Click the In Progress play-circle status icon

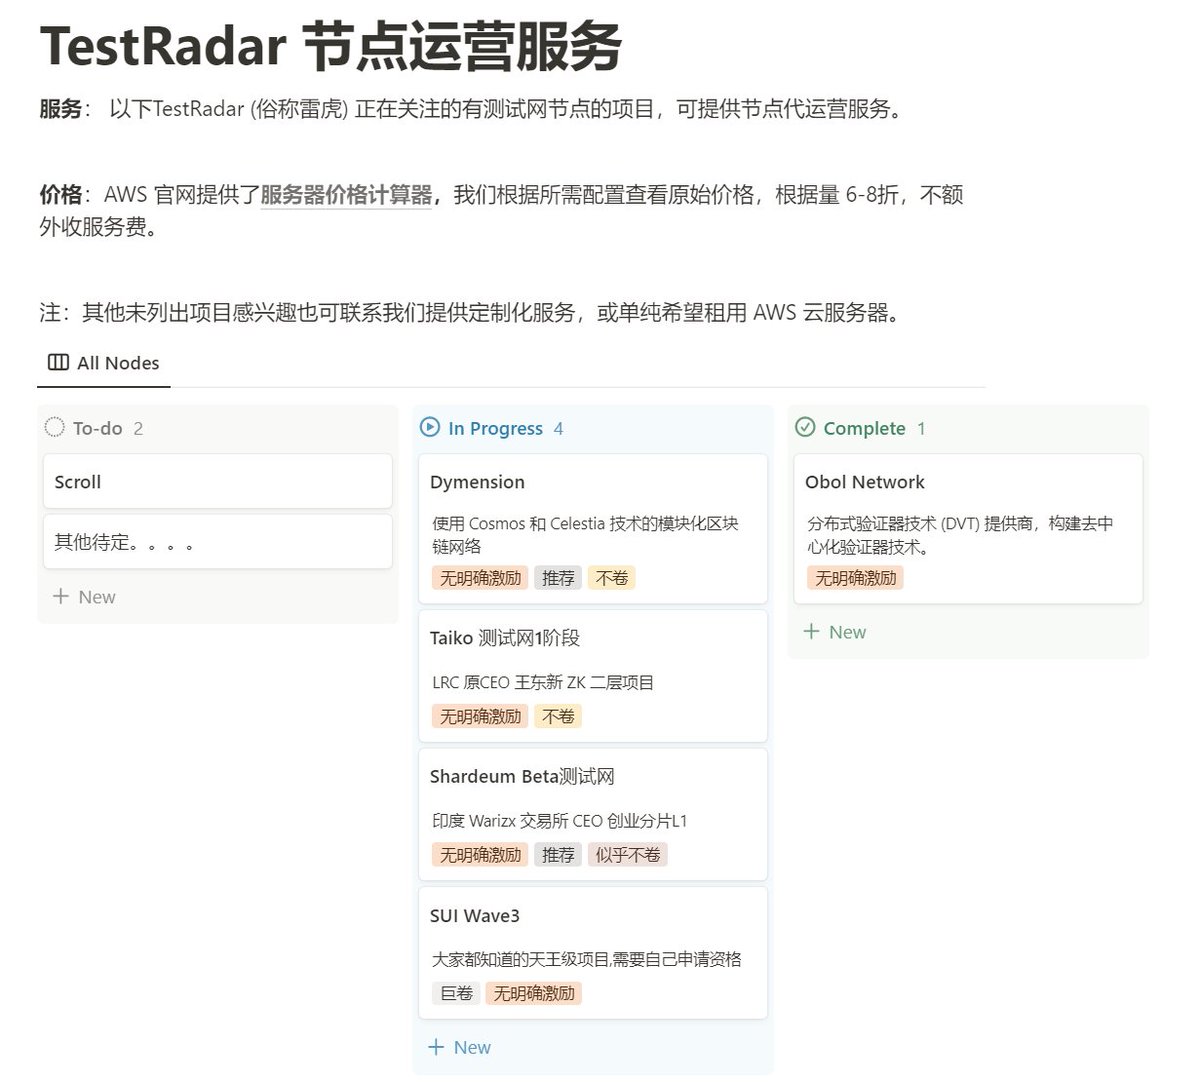(x=429, y=428)
